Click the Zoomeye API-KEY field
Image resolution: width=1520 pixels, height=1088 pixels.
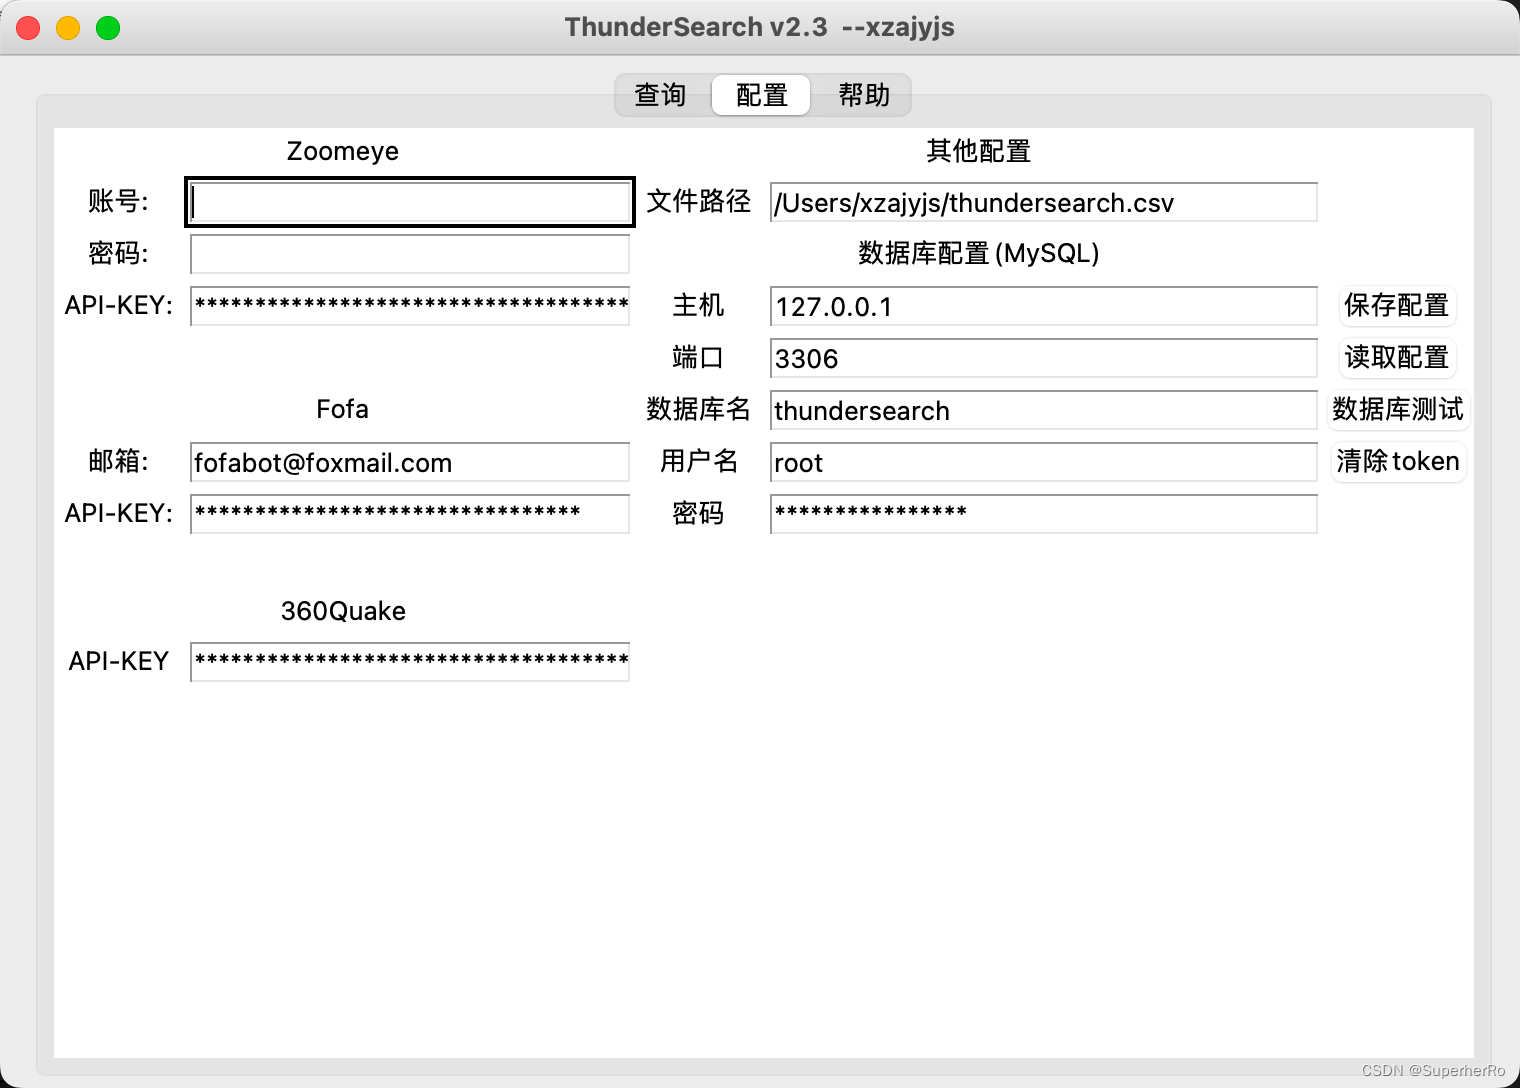tap(410, 305)
